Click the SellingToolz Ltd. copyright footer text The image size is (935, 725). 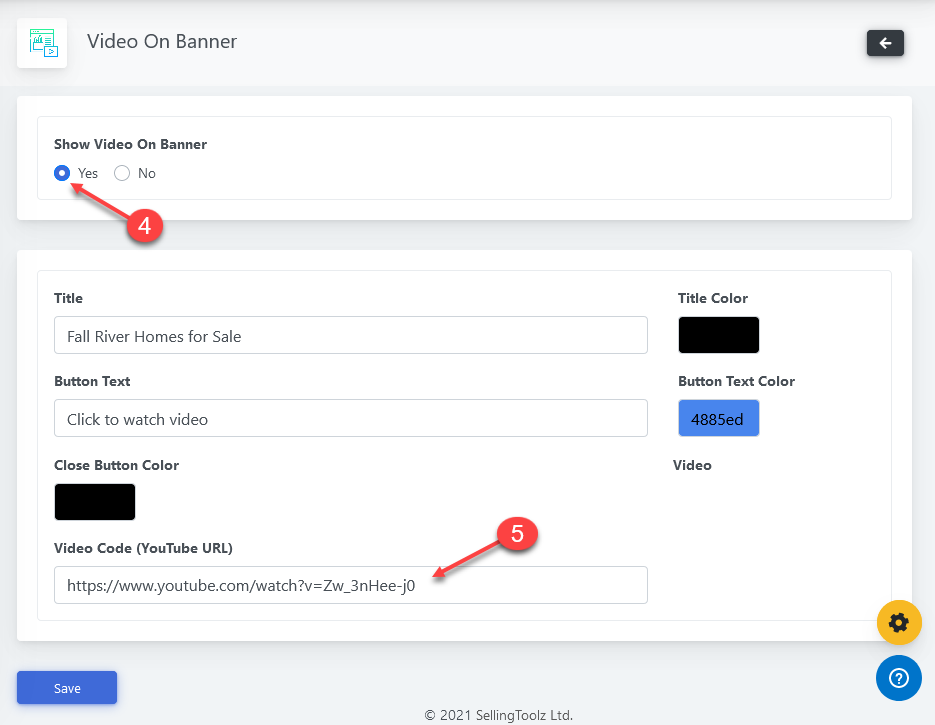pos(498,715)
